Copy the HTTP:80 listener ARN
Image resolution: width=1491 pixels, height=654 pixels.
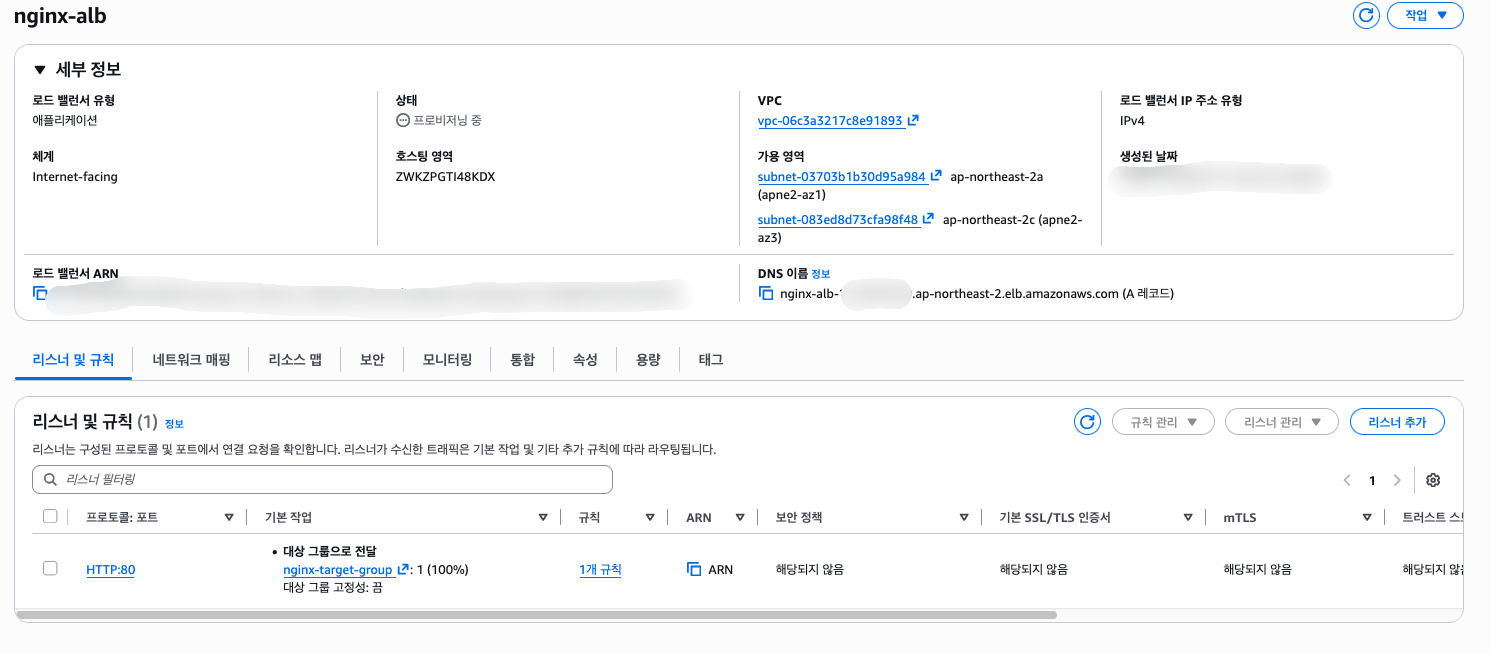[x=694, y=570]
